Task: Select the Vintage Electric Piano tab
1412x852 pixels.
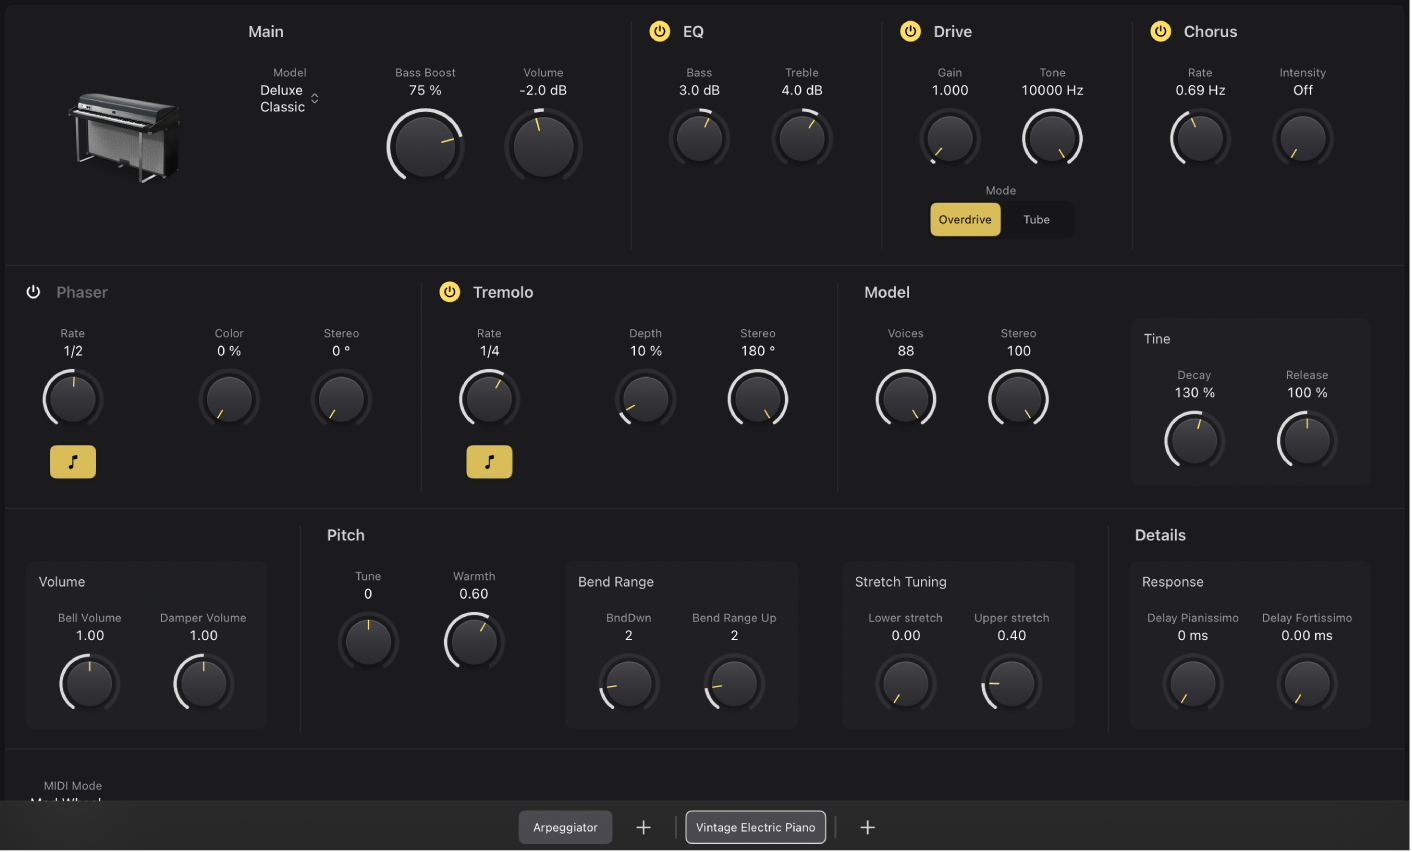Action: tap(755, 828)
